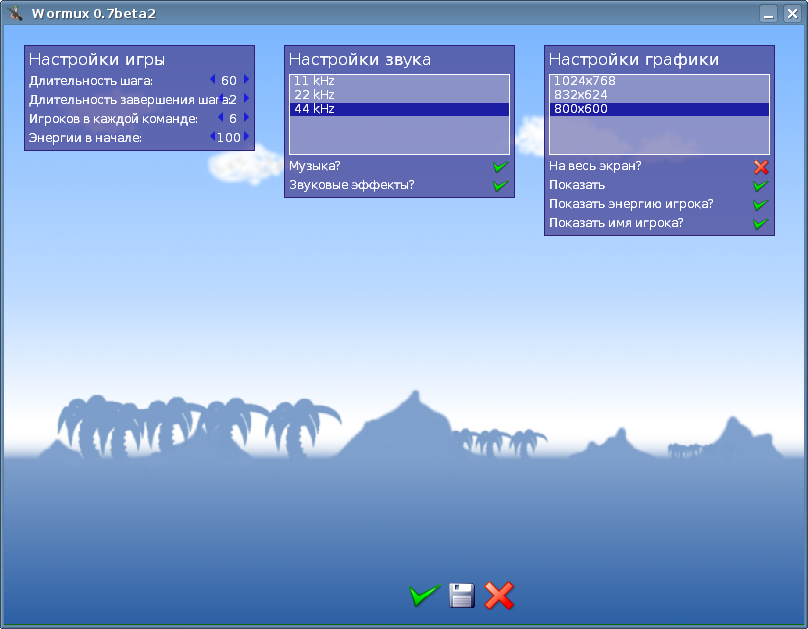Save settings using the floppy disk icon
Screen dimensions: 808x629
[x=461, y=595]
